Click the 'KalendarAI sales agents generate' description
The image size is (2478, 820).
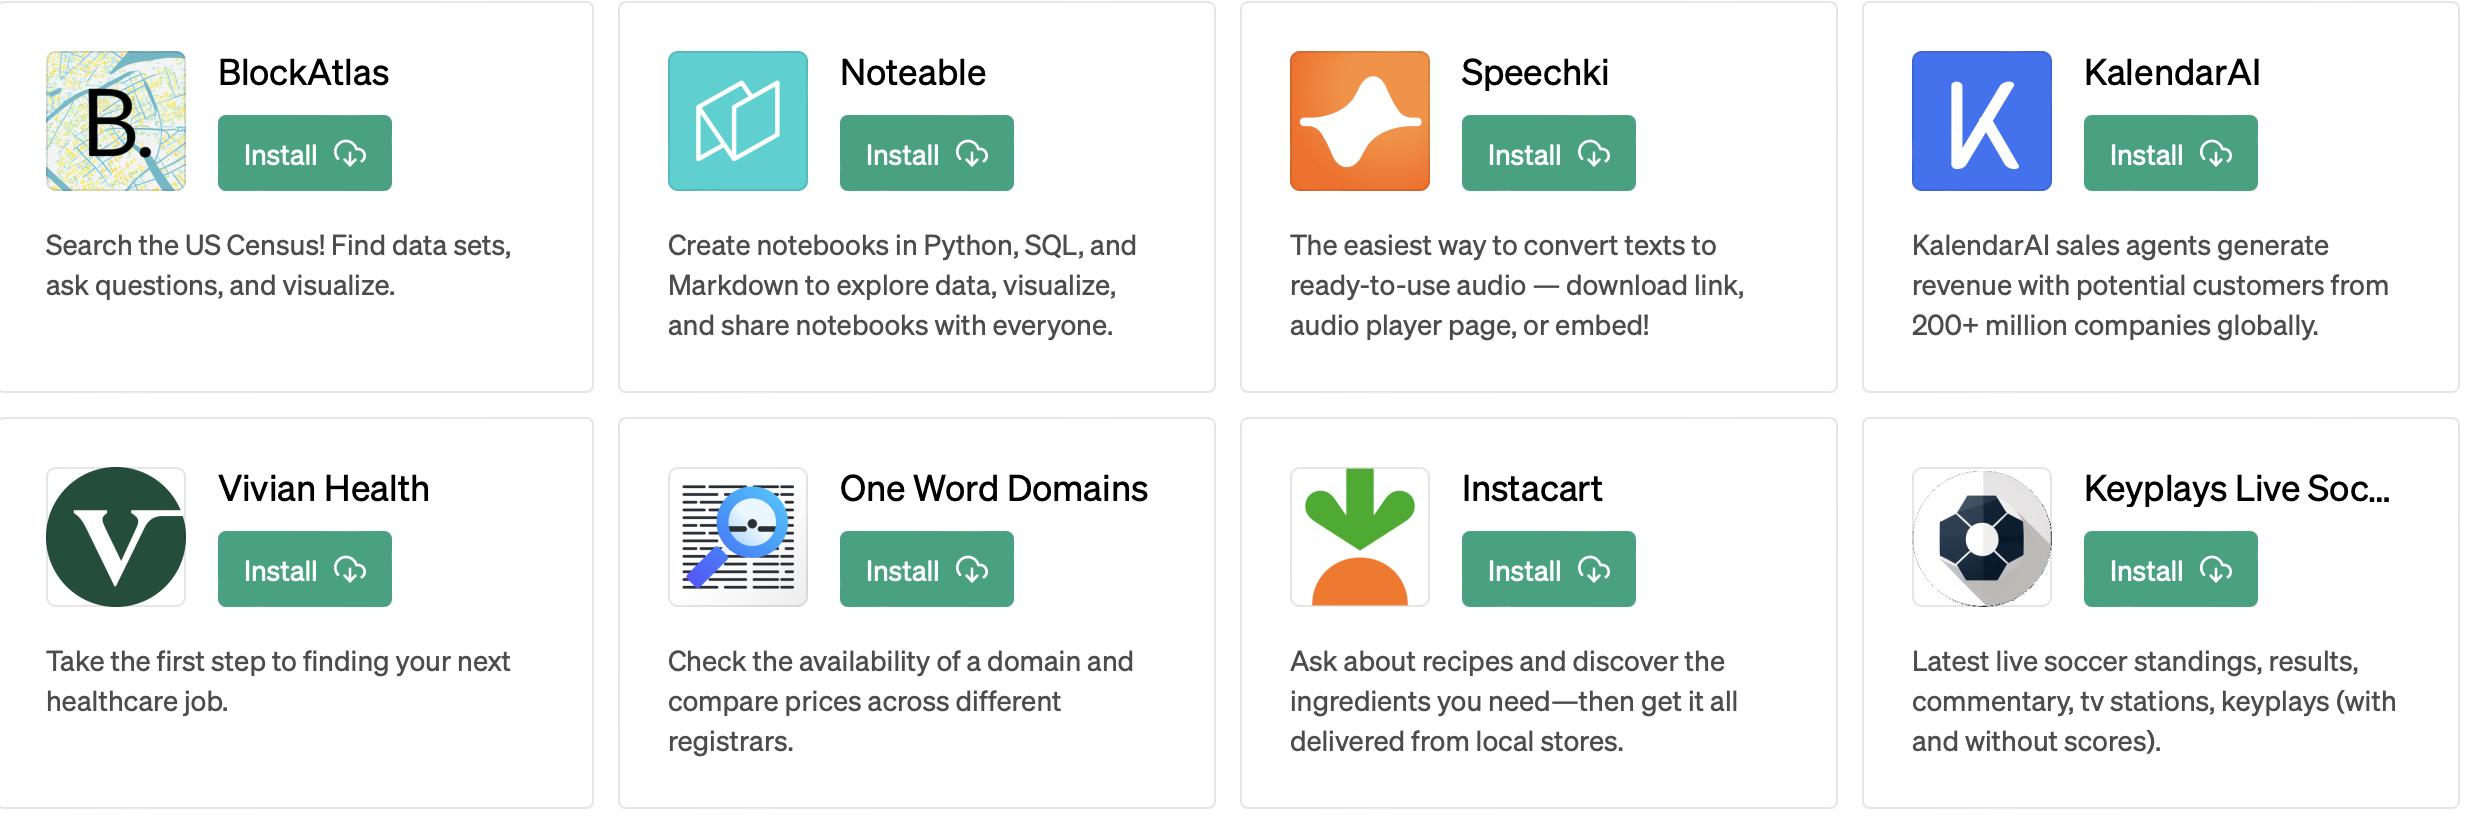coord(2150,285)
